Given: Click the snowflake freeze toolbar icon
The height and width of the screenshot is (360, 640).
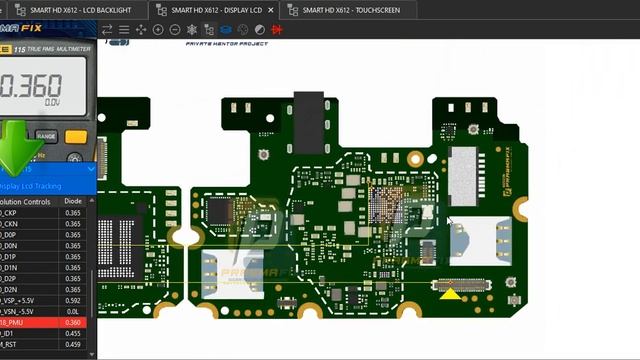Looking at the screenshot, I should (x=191, y=29).
